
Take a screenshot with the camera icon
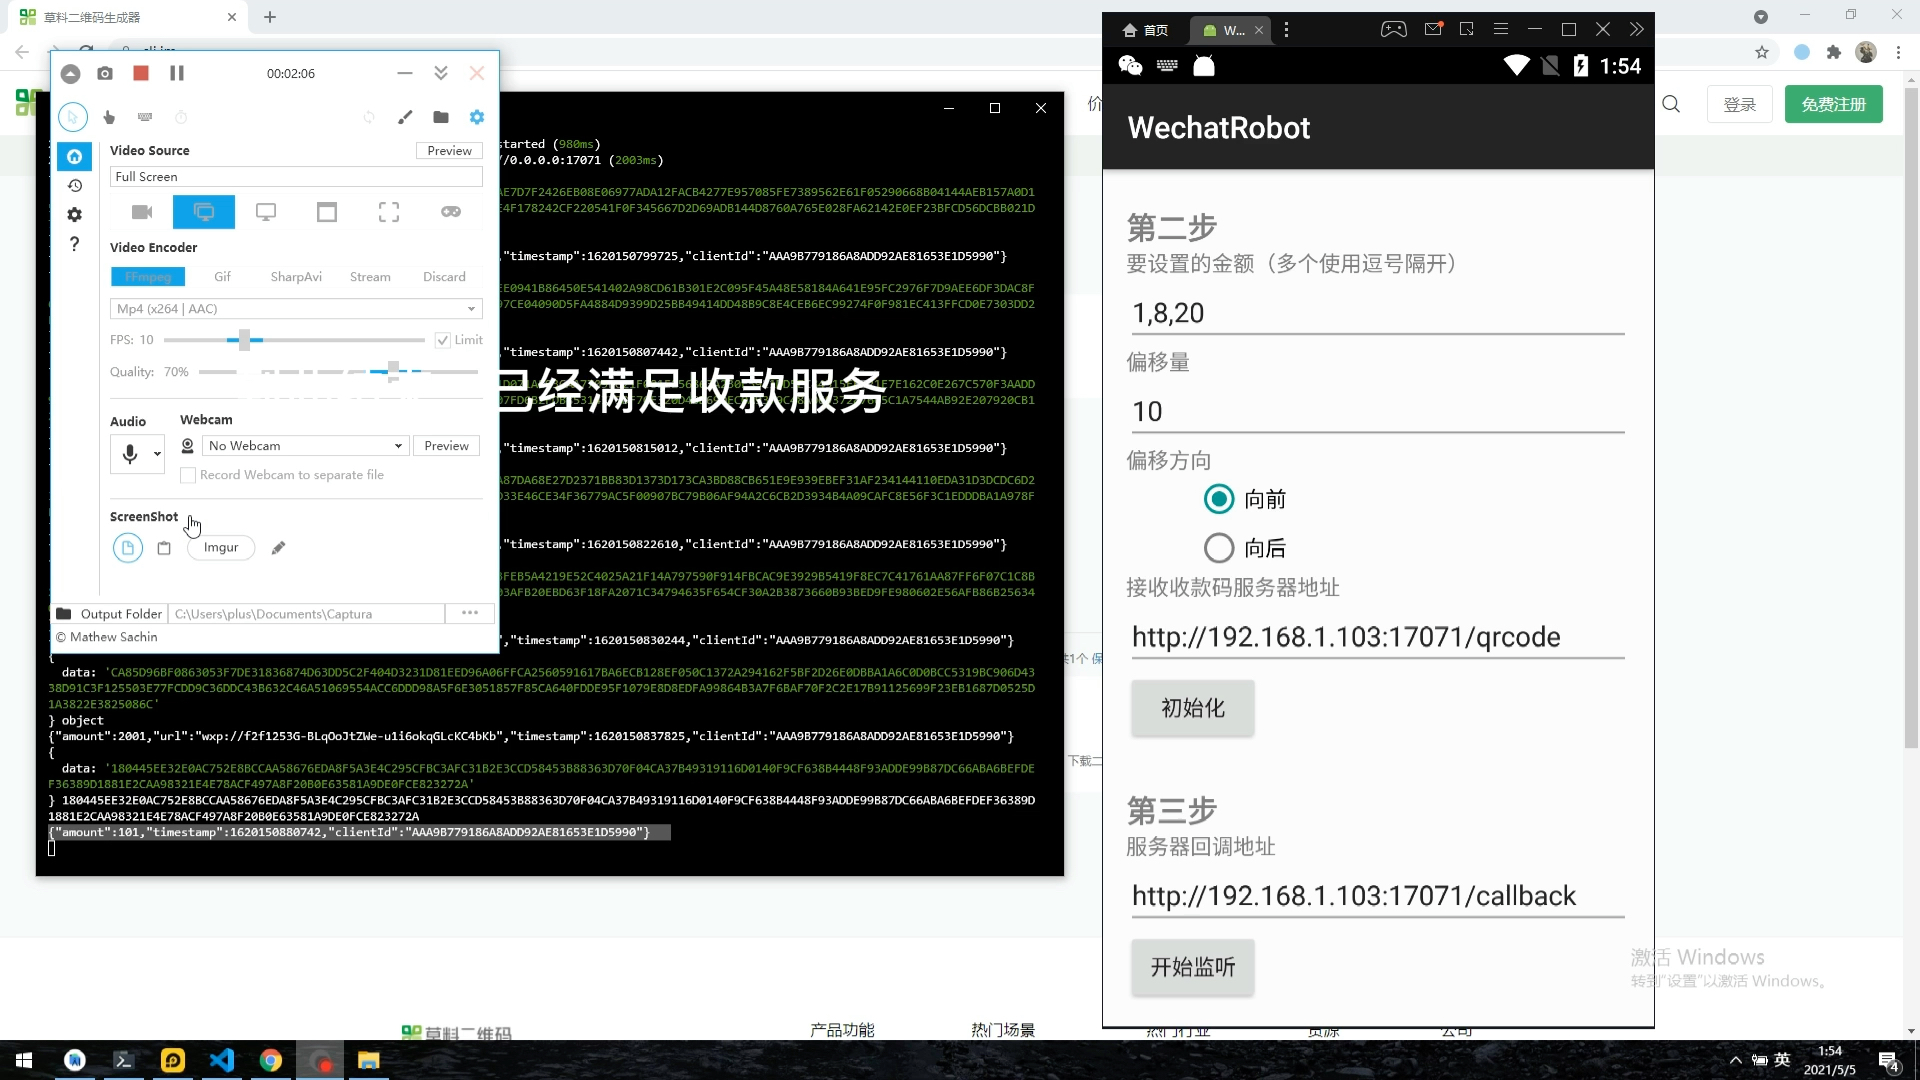(105, 73)
